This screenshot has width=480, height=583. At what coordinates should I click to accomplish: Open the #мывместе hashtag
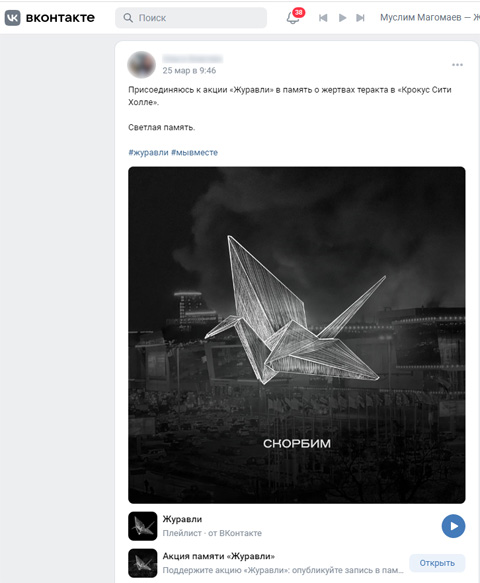(x=194, y=152)
